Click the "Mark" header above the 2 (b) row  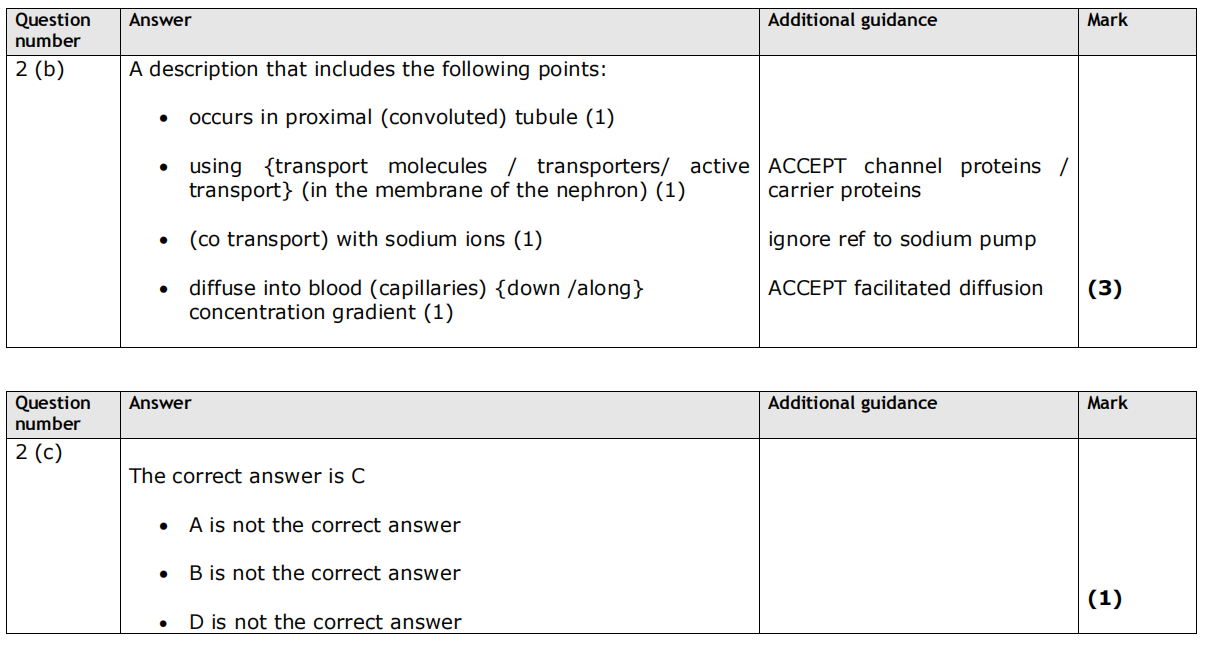pos(1107,20)
